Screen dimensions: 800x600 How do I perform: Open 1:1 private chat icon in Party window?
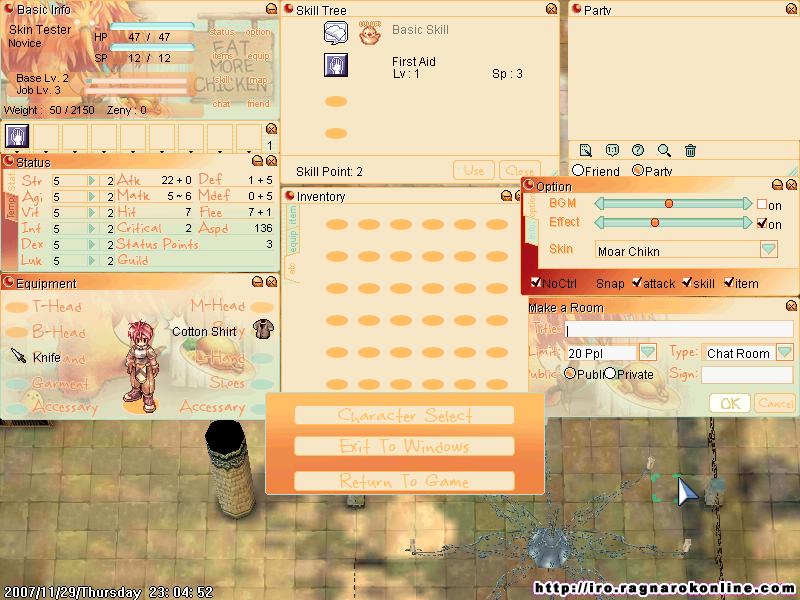612,150
